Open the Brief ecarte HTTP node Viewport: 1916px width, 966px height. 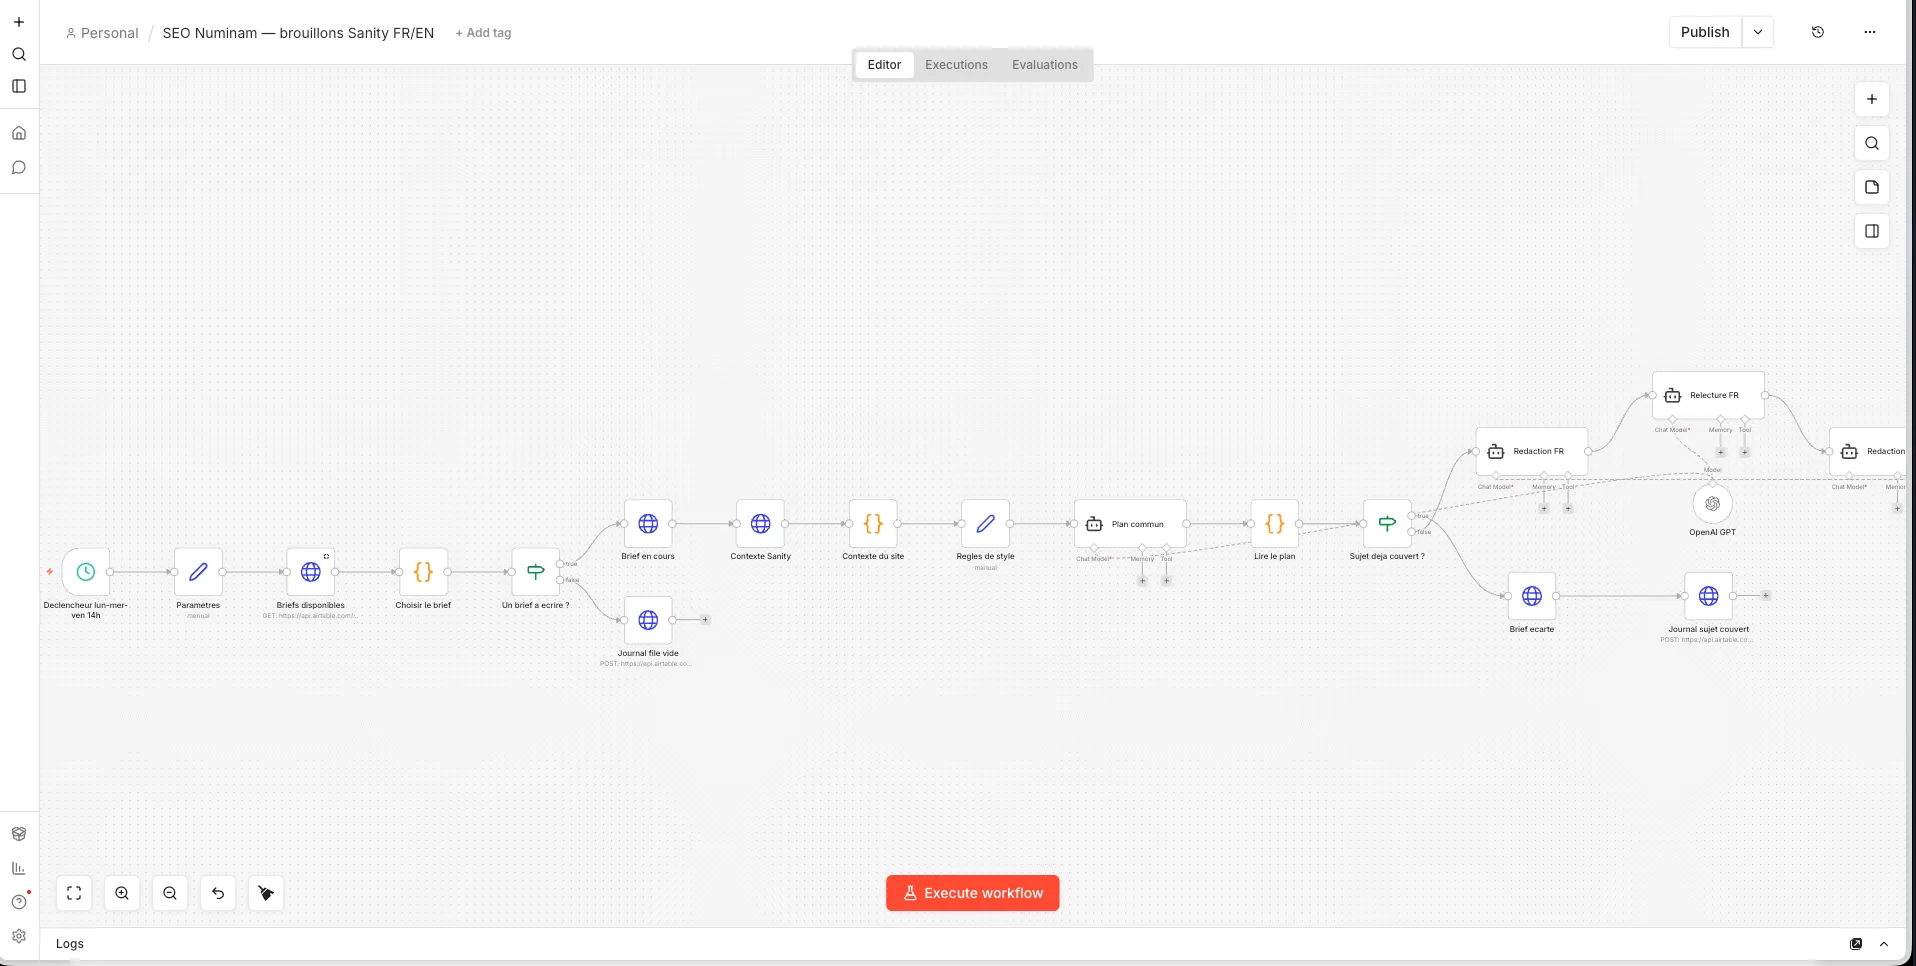[x=1532, y=596]
